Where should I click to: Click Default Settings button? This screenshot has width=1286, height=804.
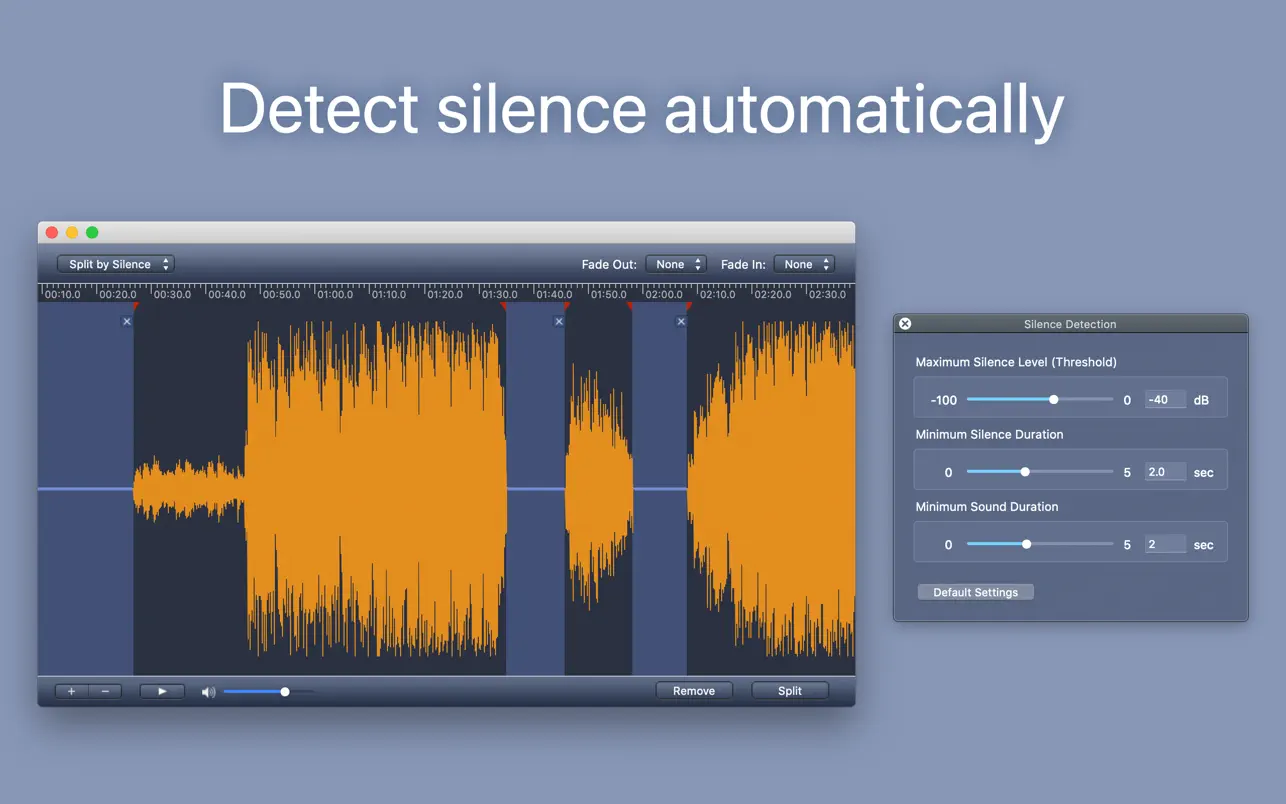pyautogui.click(x=975, y=592)
